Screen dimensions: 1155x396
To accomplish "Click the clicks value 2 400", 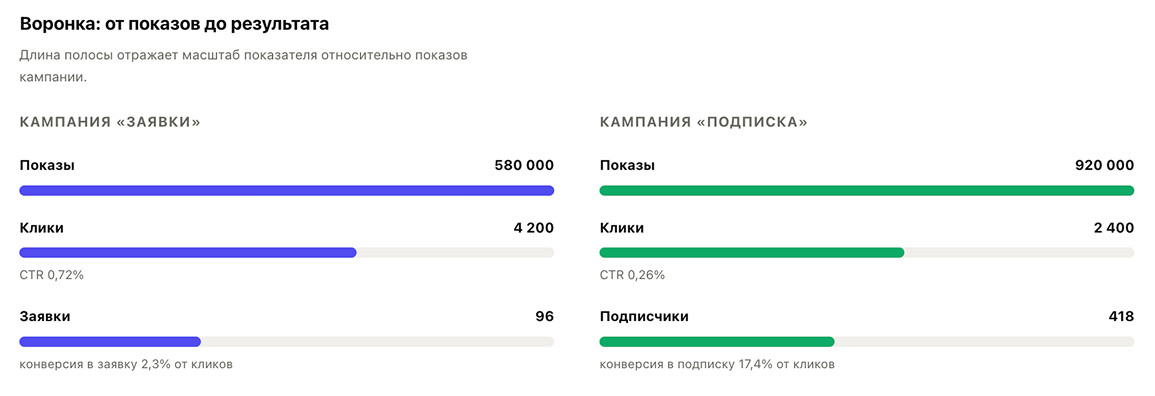I will 1114,228.
